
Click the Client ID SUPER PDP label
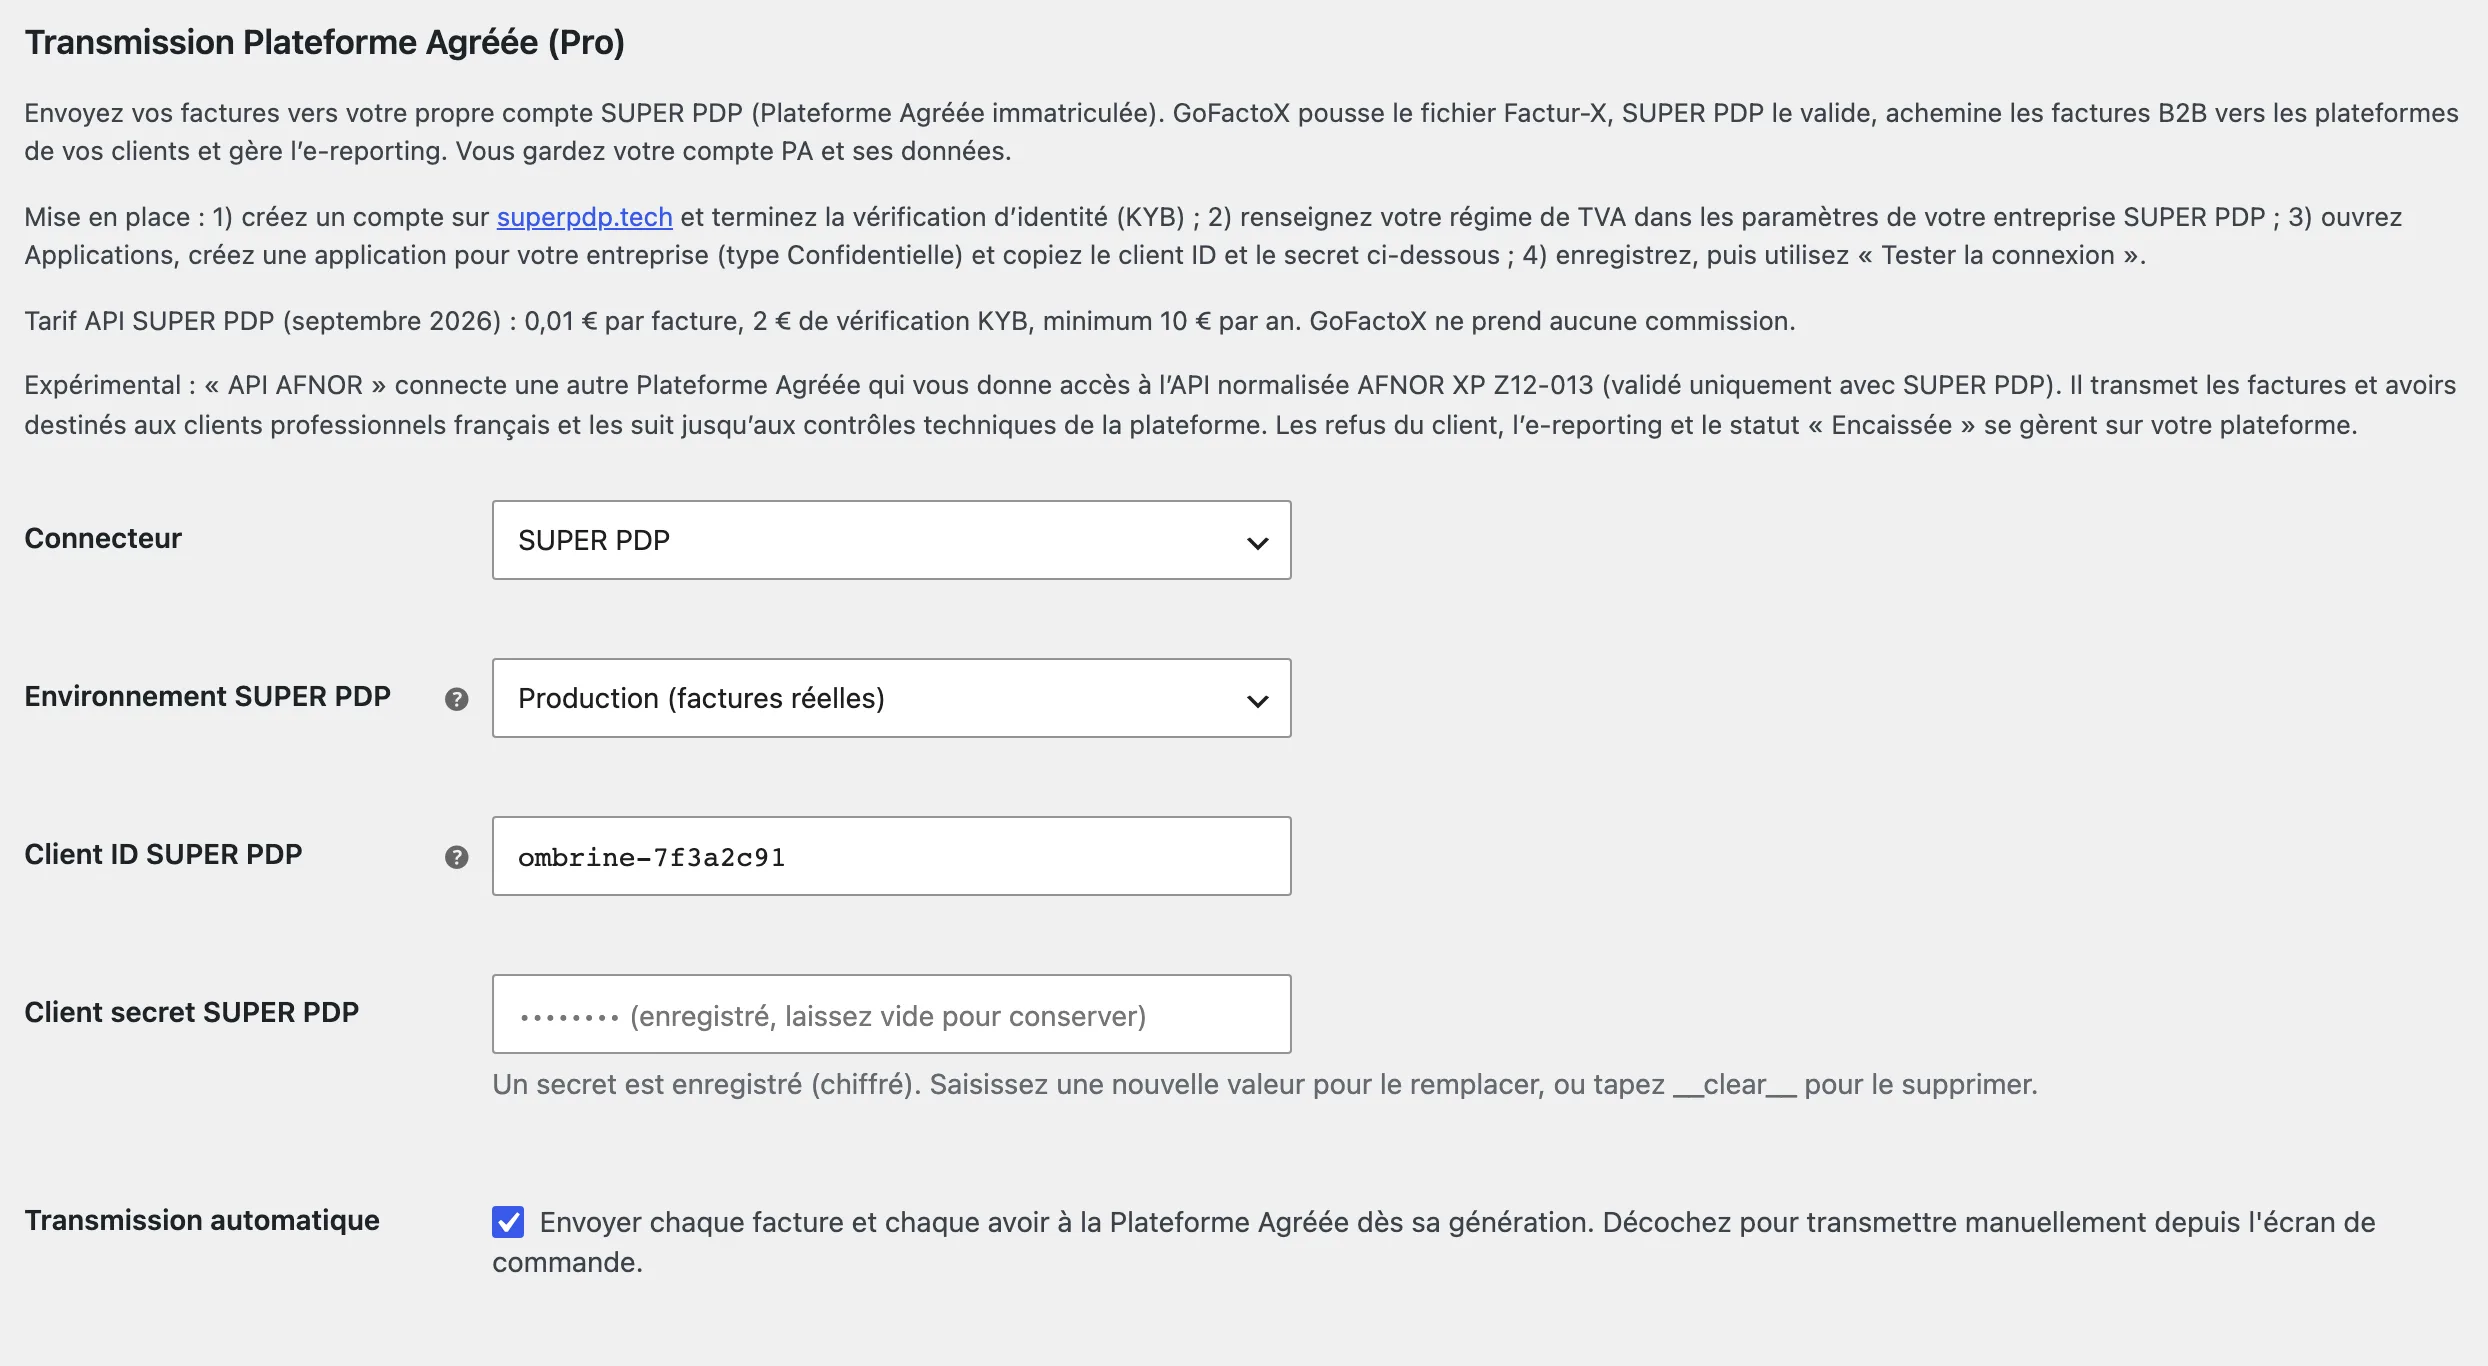pyautogui.click(x=163, y=854)
